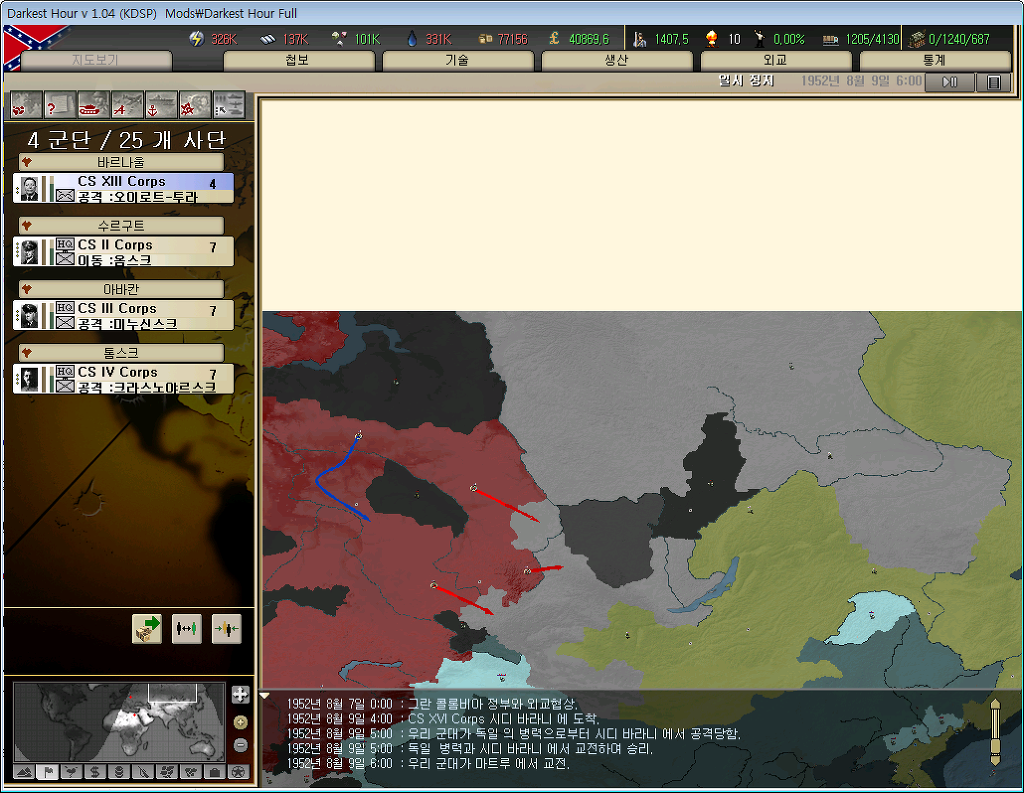Open the 기술 technology tab
Viewport: 1024px width, 793px height.
pyautogui.click(x=457, y=60)
